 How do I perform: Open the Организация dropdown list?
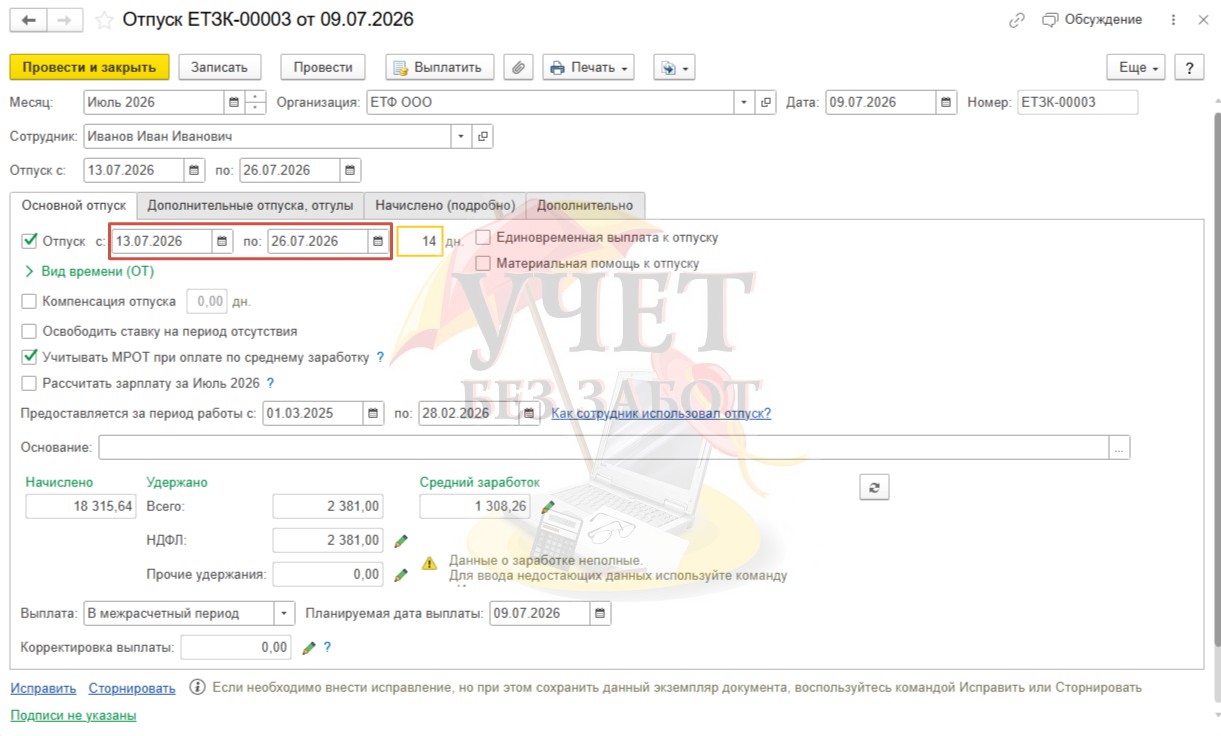(745, 102)
